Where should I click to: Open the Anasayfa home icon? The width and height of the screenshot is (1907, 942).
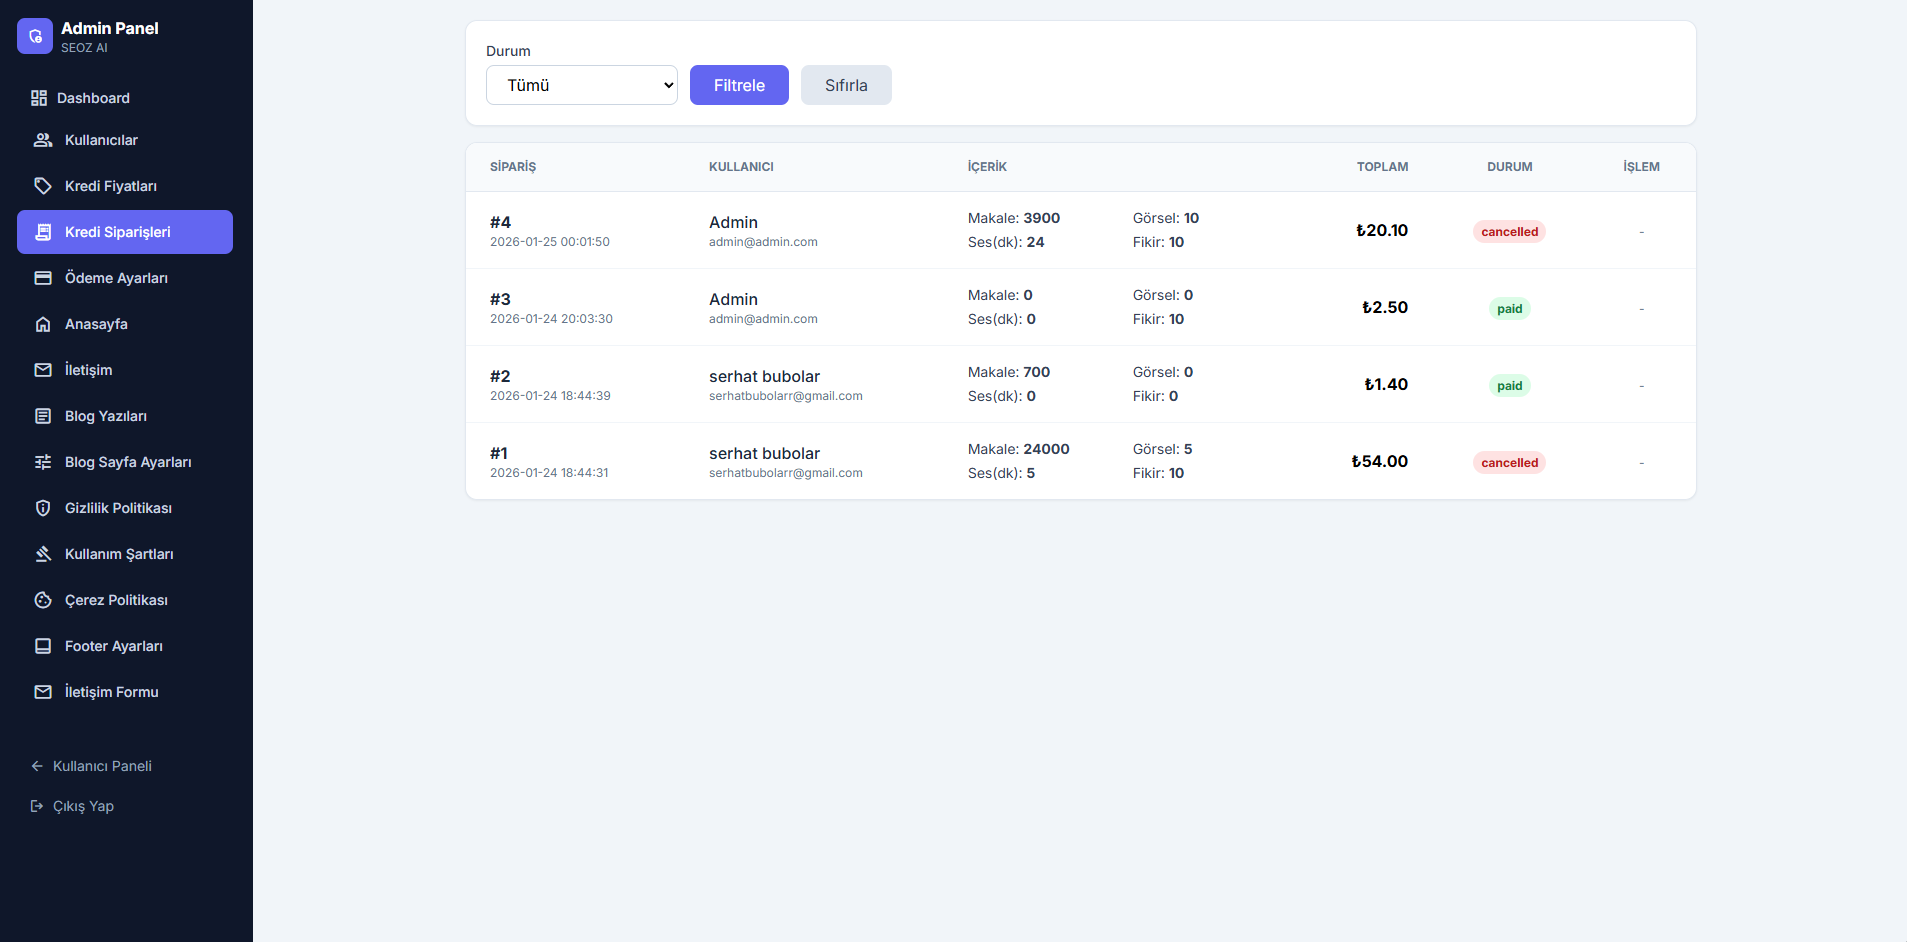43,324
